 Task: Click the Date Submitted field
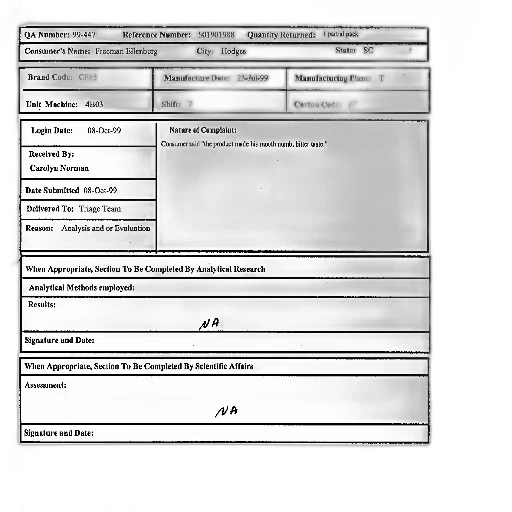(x=88, y=190)
